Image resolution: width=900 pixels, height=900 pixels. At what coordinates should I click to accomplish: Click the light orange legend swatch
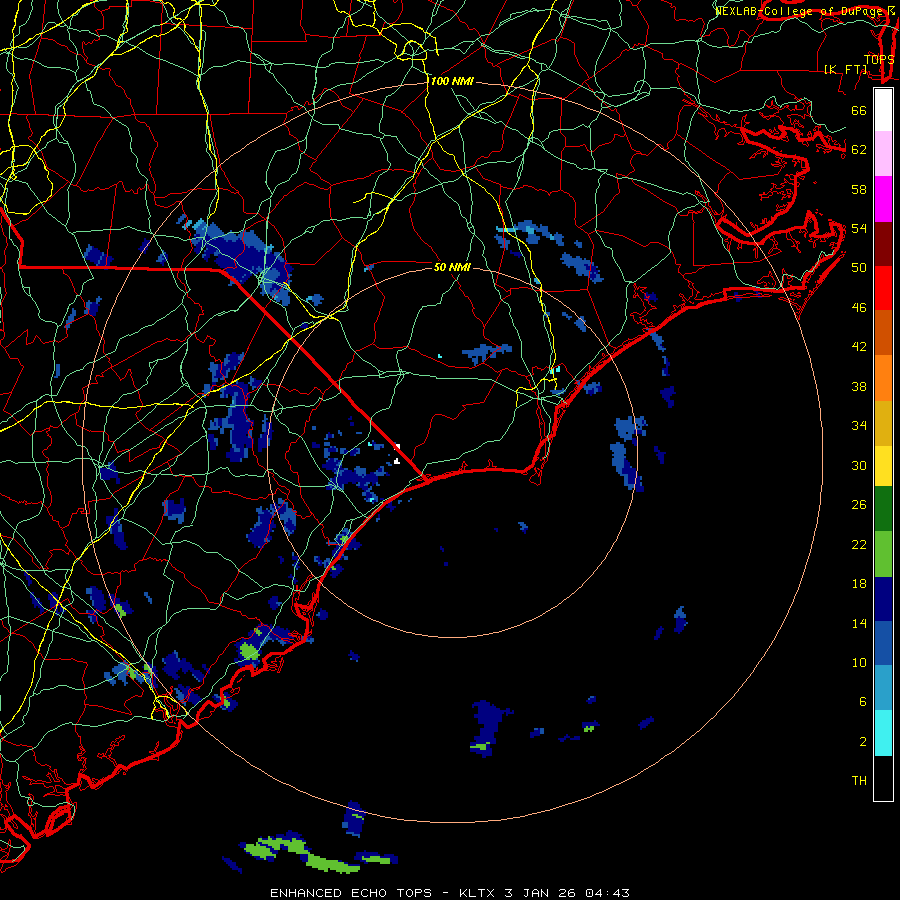coord(883,378)
